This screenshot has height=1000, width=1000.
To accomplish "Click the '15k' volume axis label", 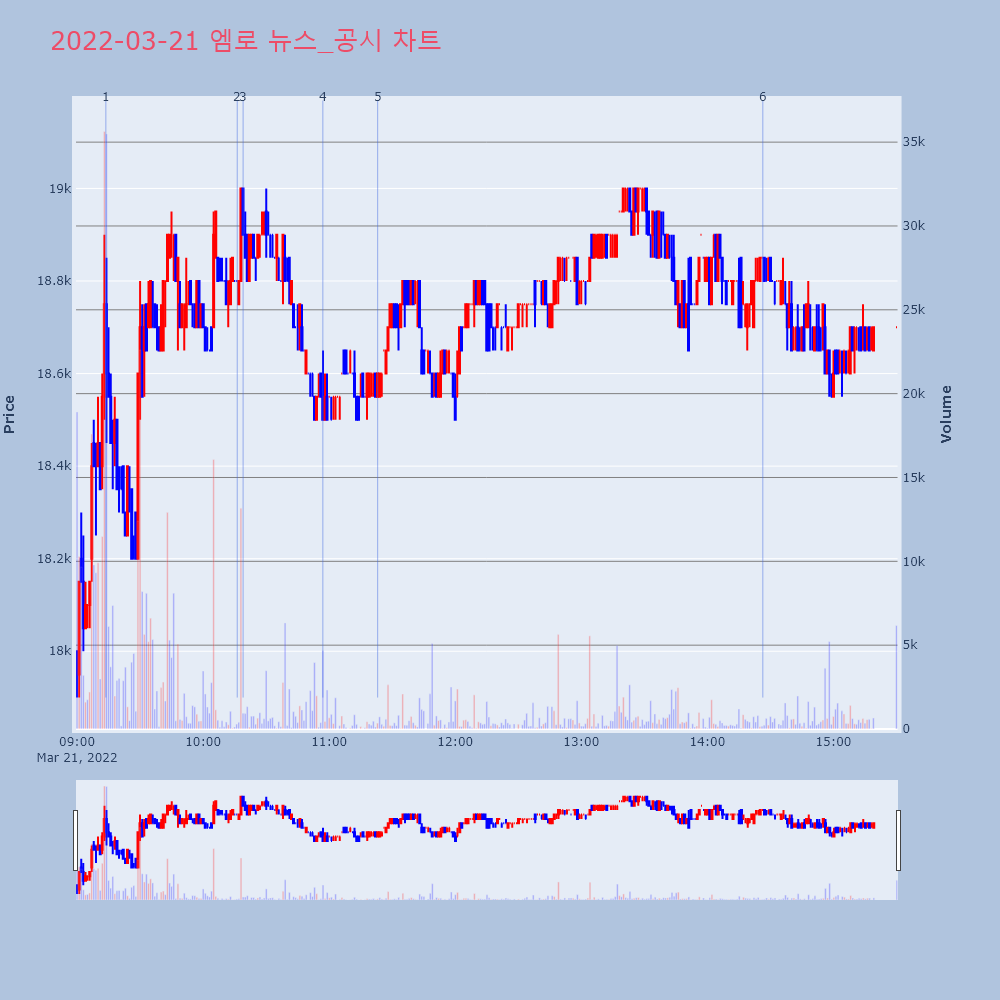I will 913,478.
